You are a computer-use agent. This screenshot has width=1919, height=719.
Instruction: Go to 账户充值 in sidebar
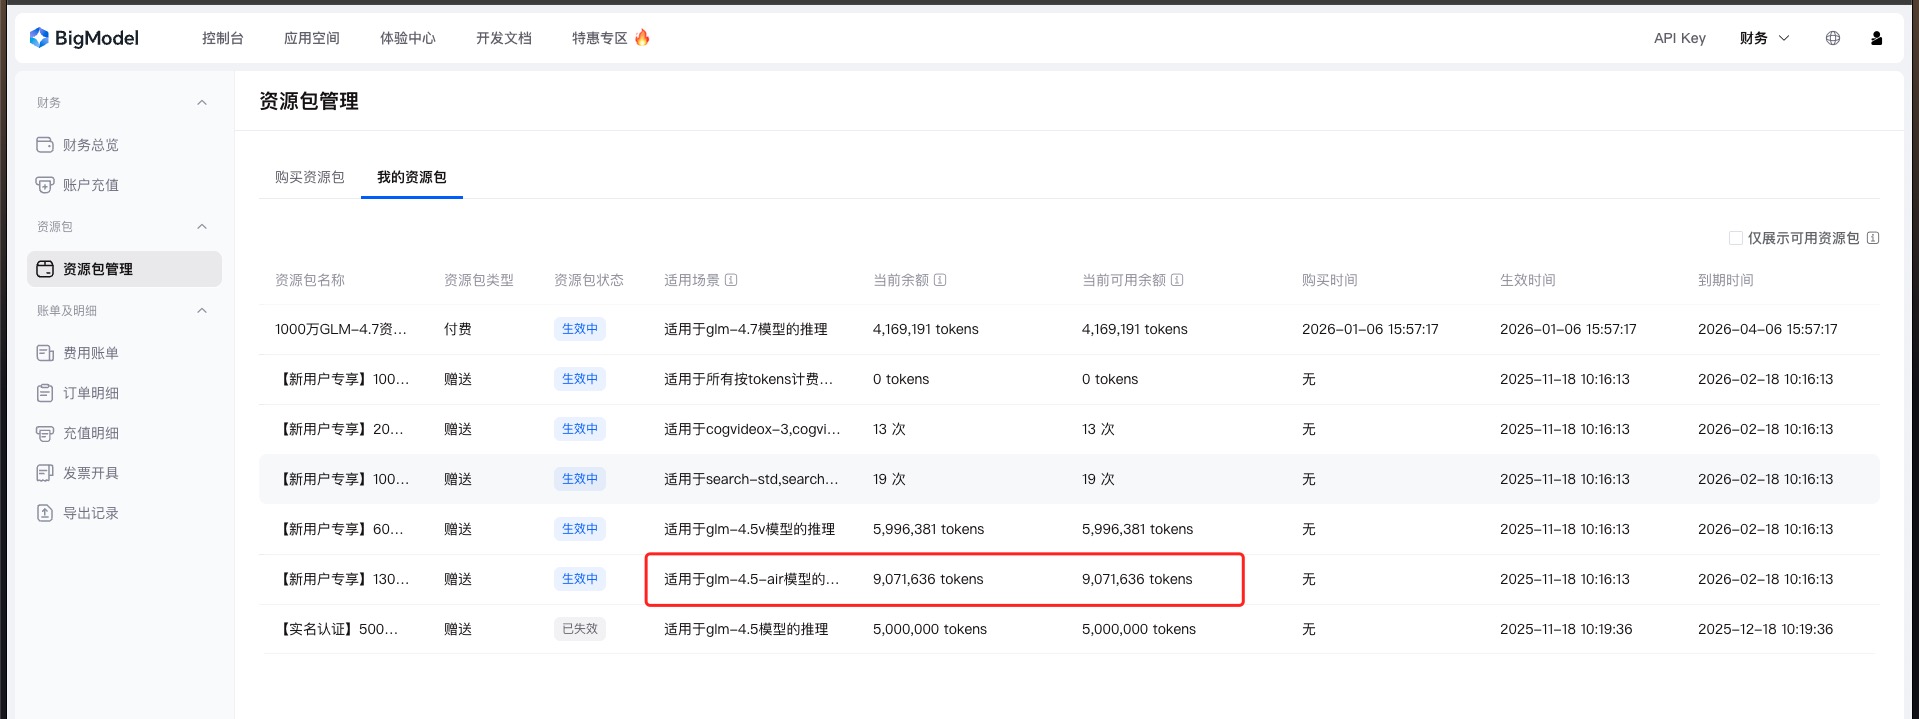pos(91,185)
